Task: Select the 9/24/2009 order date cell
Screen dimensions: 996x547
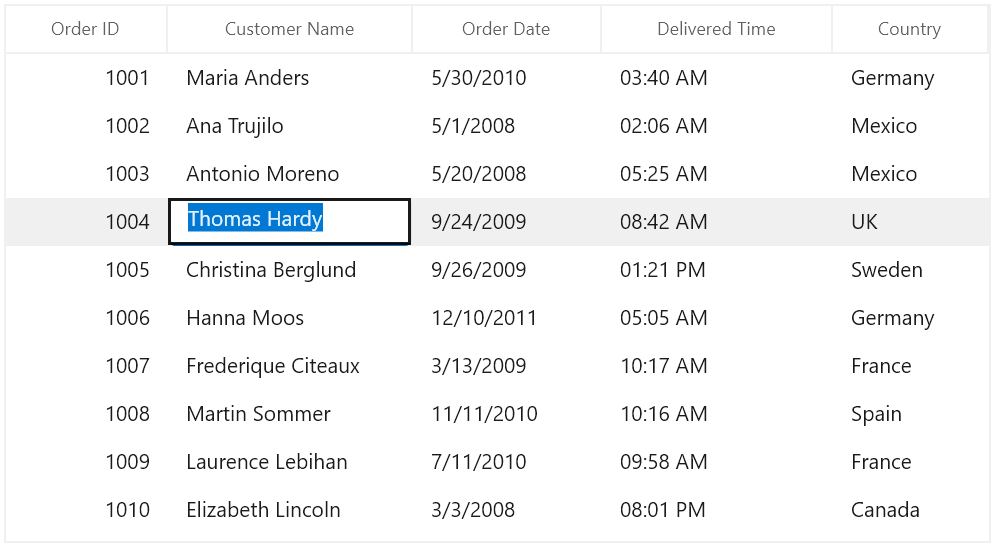Action: (506, 222)
